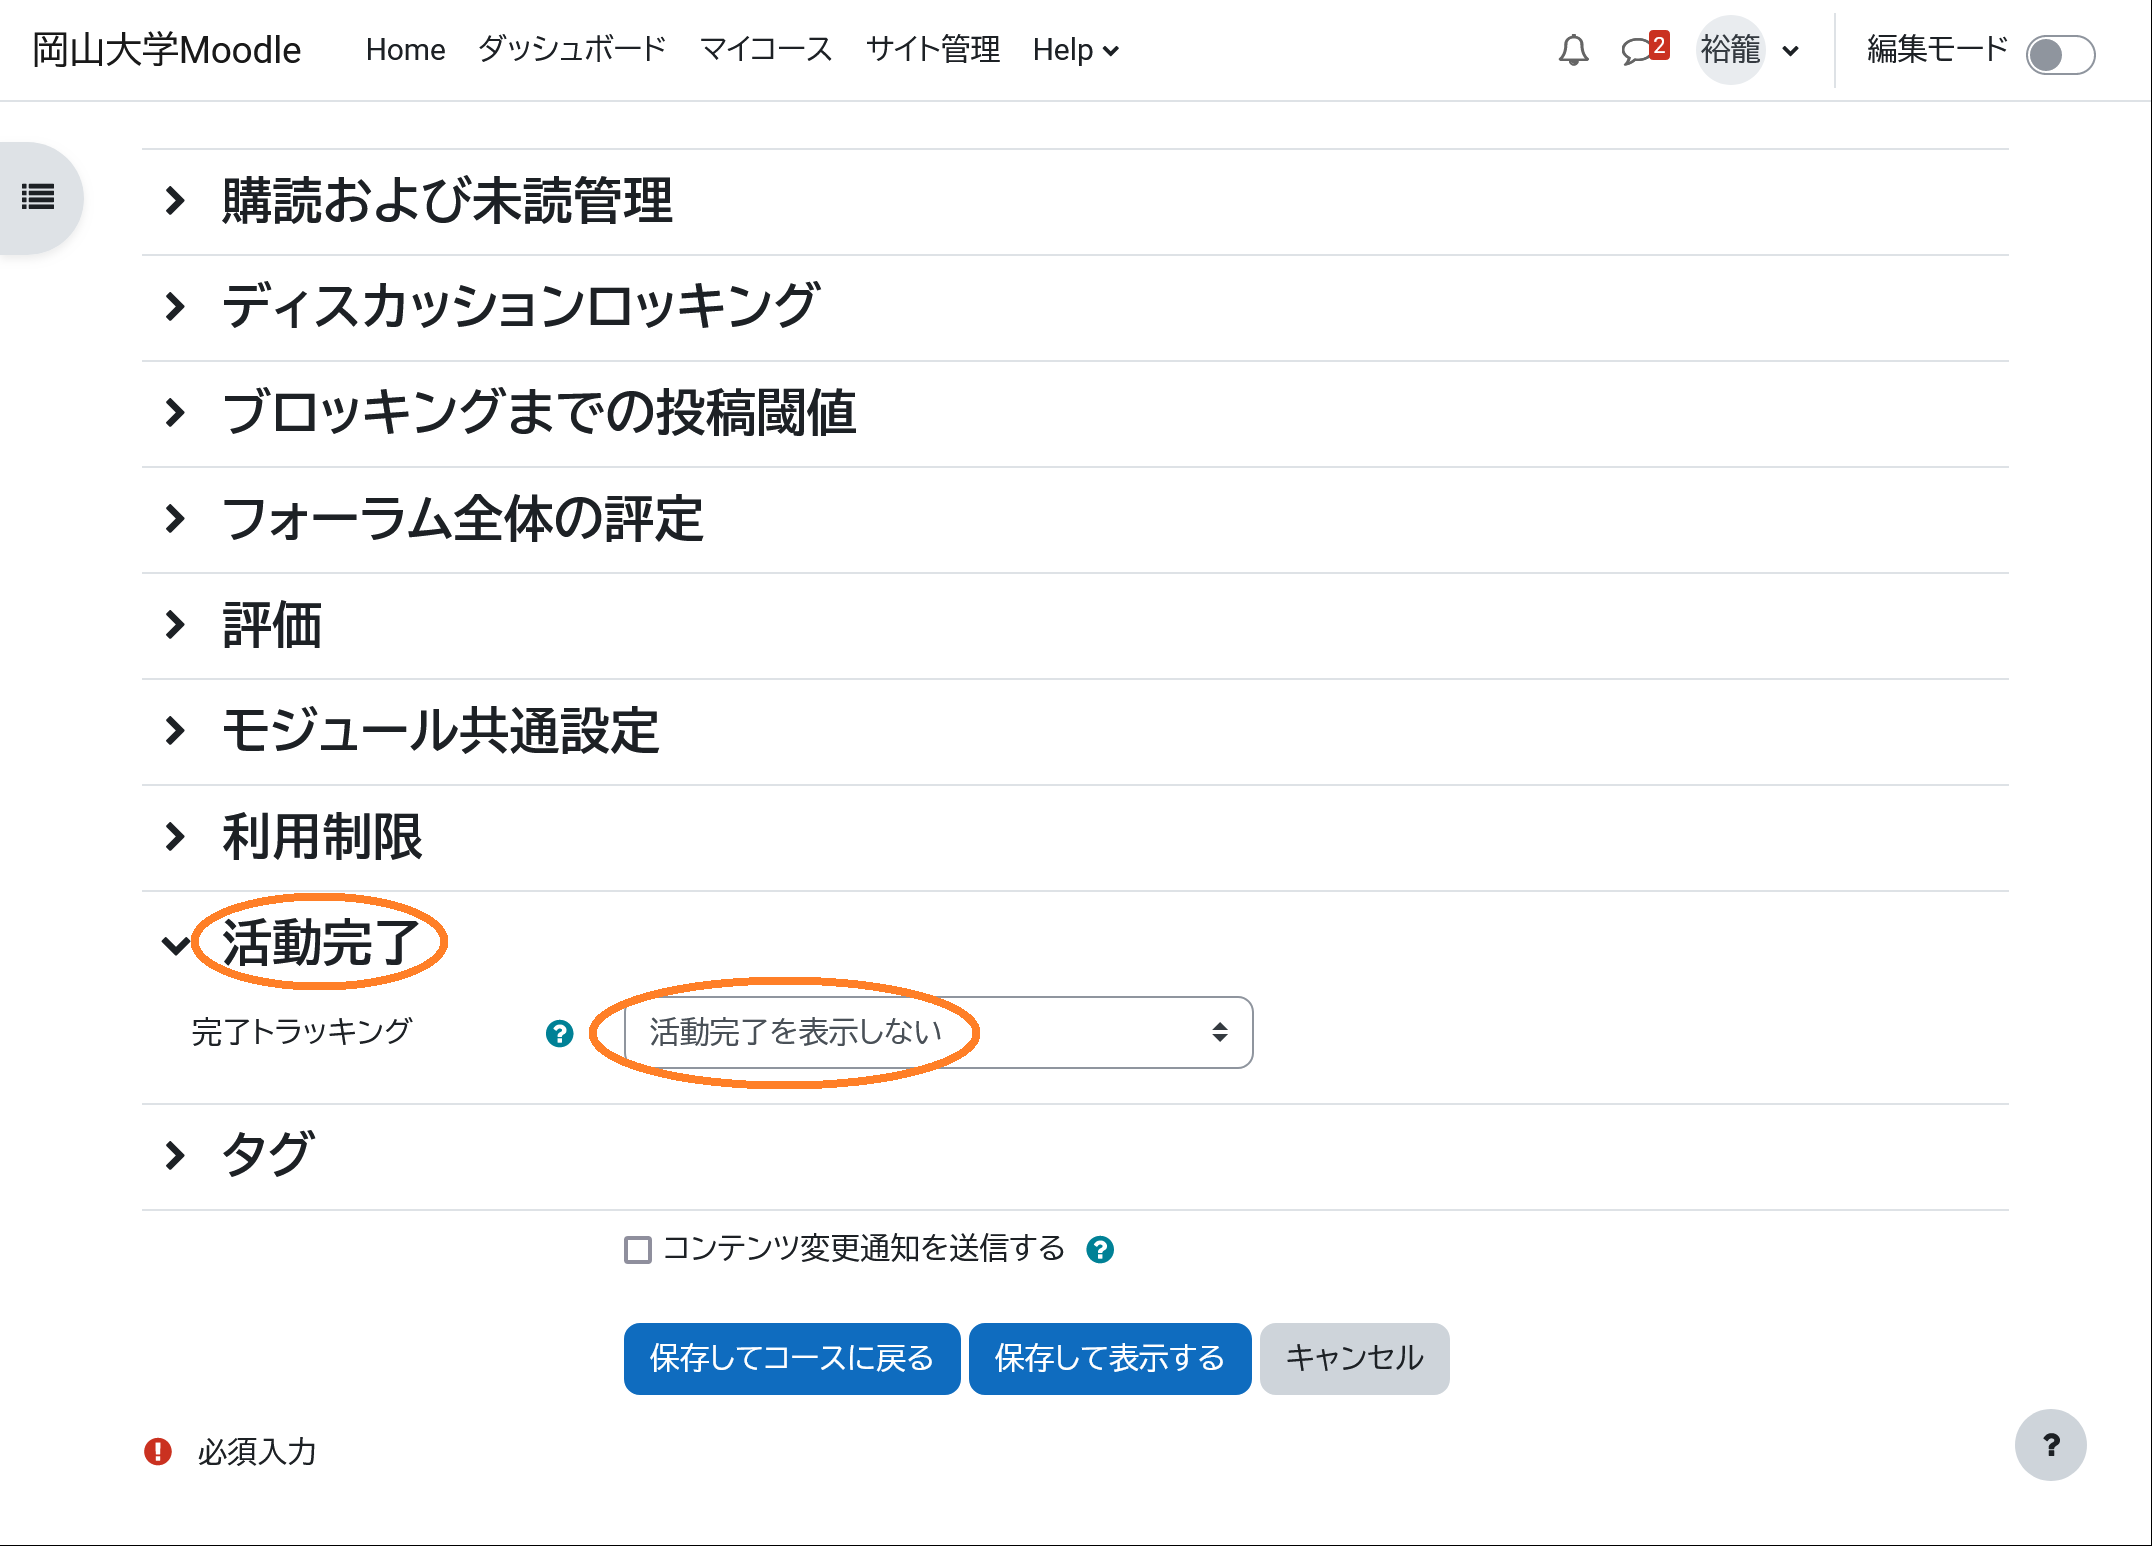The height and width of the screenshot is (1546, 2152).
Task: Expand the ディスカッションロッキング section
Action: point(175,307)
